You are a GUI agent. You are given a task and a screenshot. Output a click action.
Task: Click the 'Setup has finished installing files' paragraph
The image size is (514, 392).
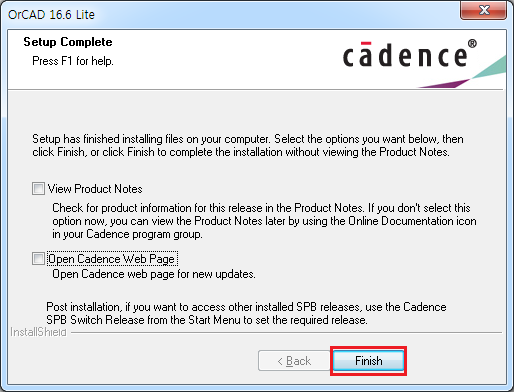(x=248, y=145)
